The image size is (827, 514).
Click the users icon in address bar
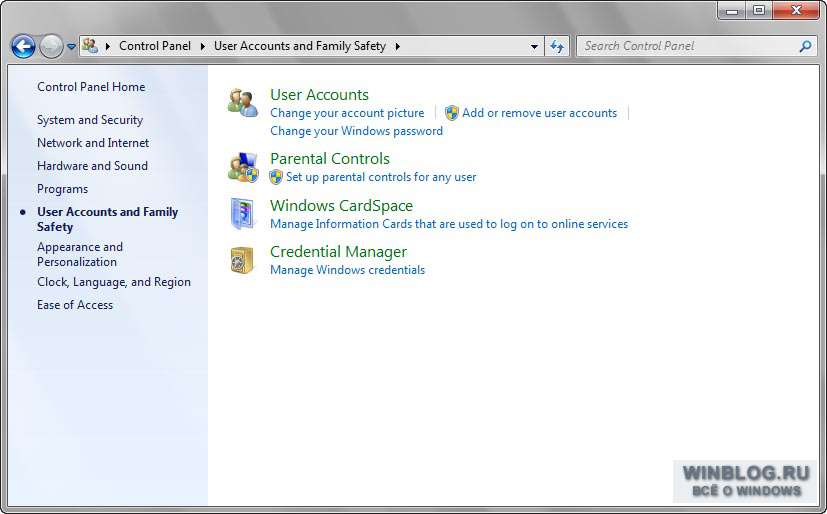(x=90, y=46)
